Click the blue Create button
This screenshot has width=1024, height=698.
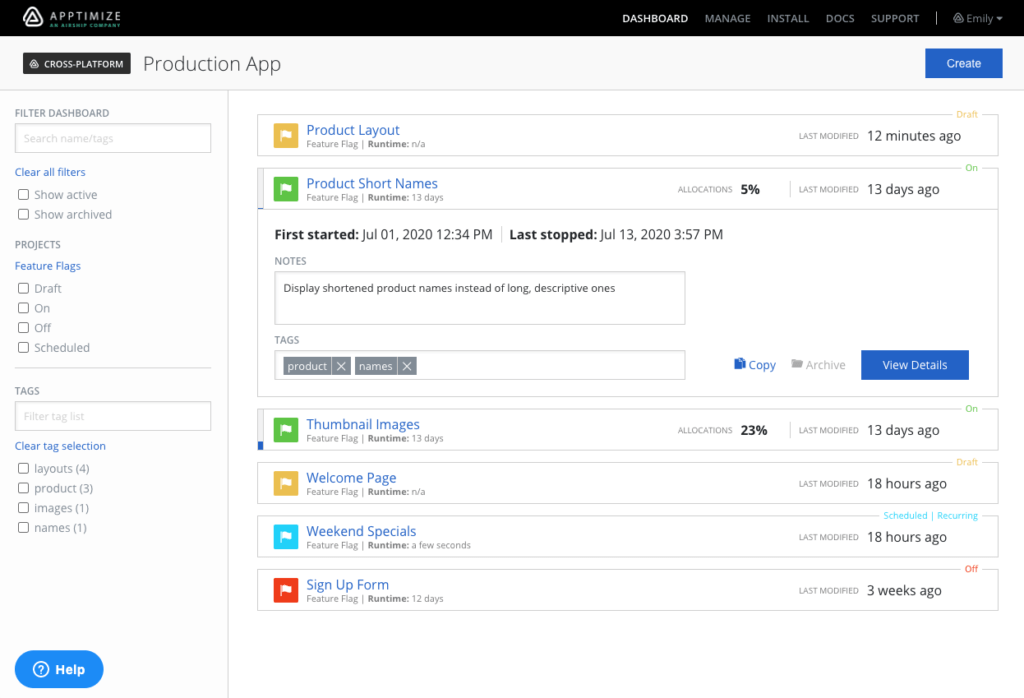pos(963,63)
